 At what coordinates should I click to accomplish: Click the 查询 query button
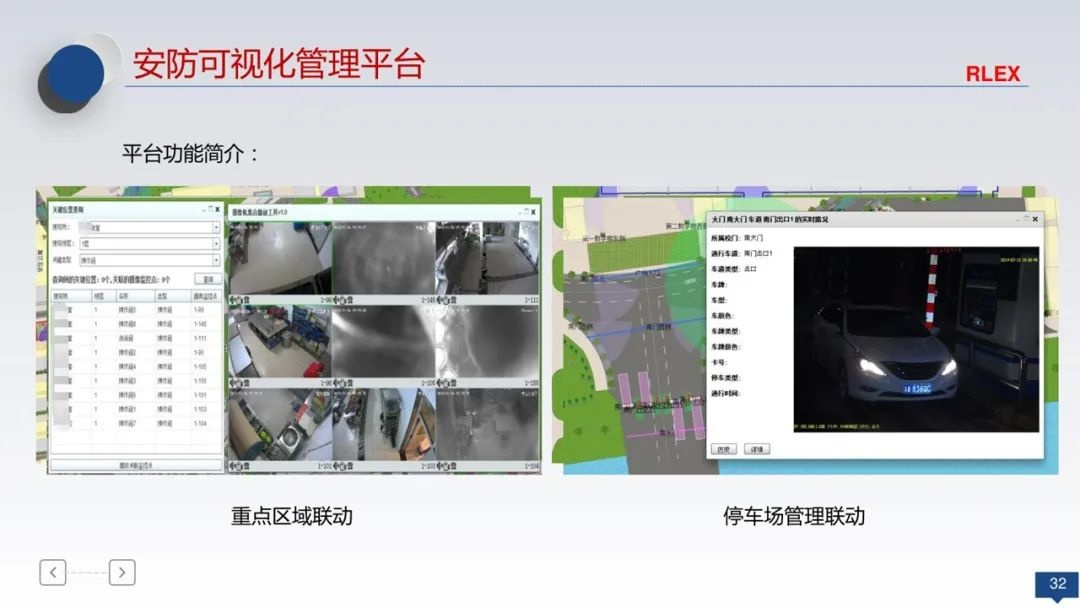pyautogui.click(x=208, y=279)
